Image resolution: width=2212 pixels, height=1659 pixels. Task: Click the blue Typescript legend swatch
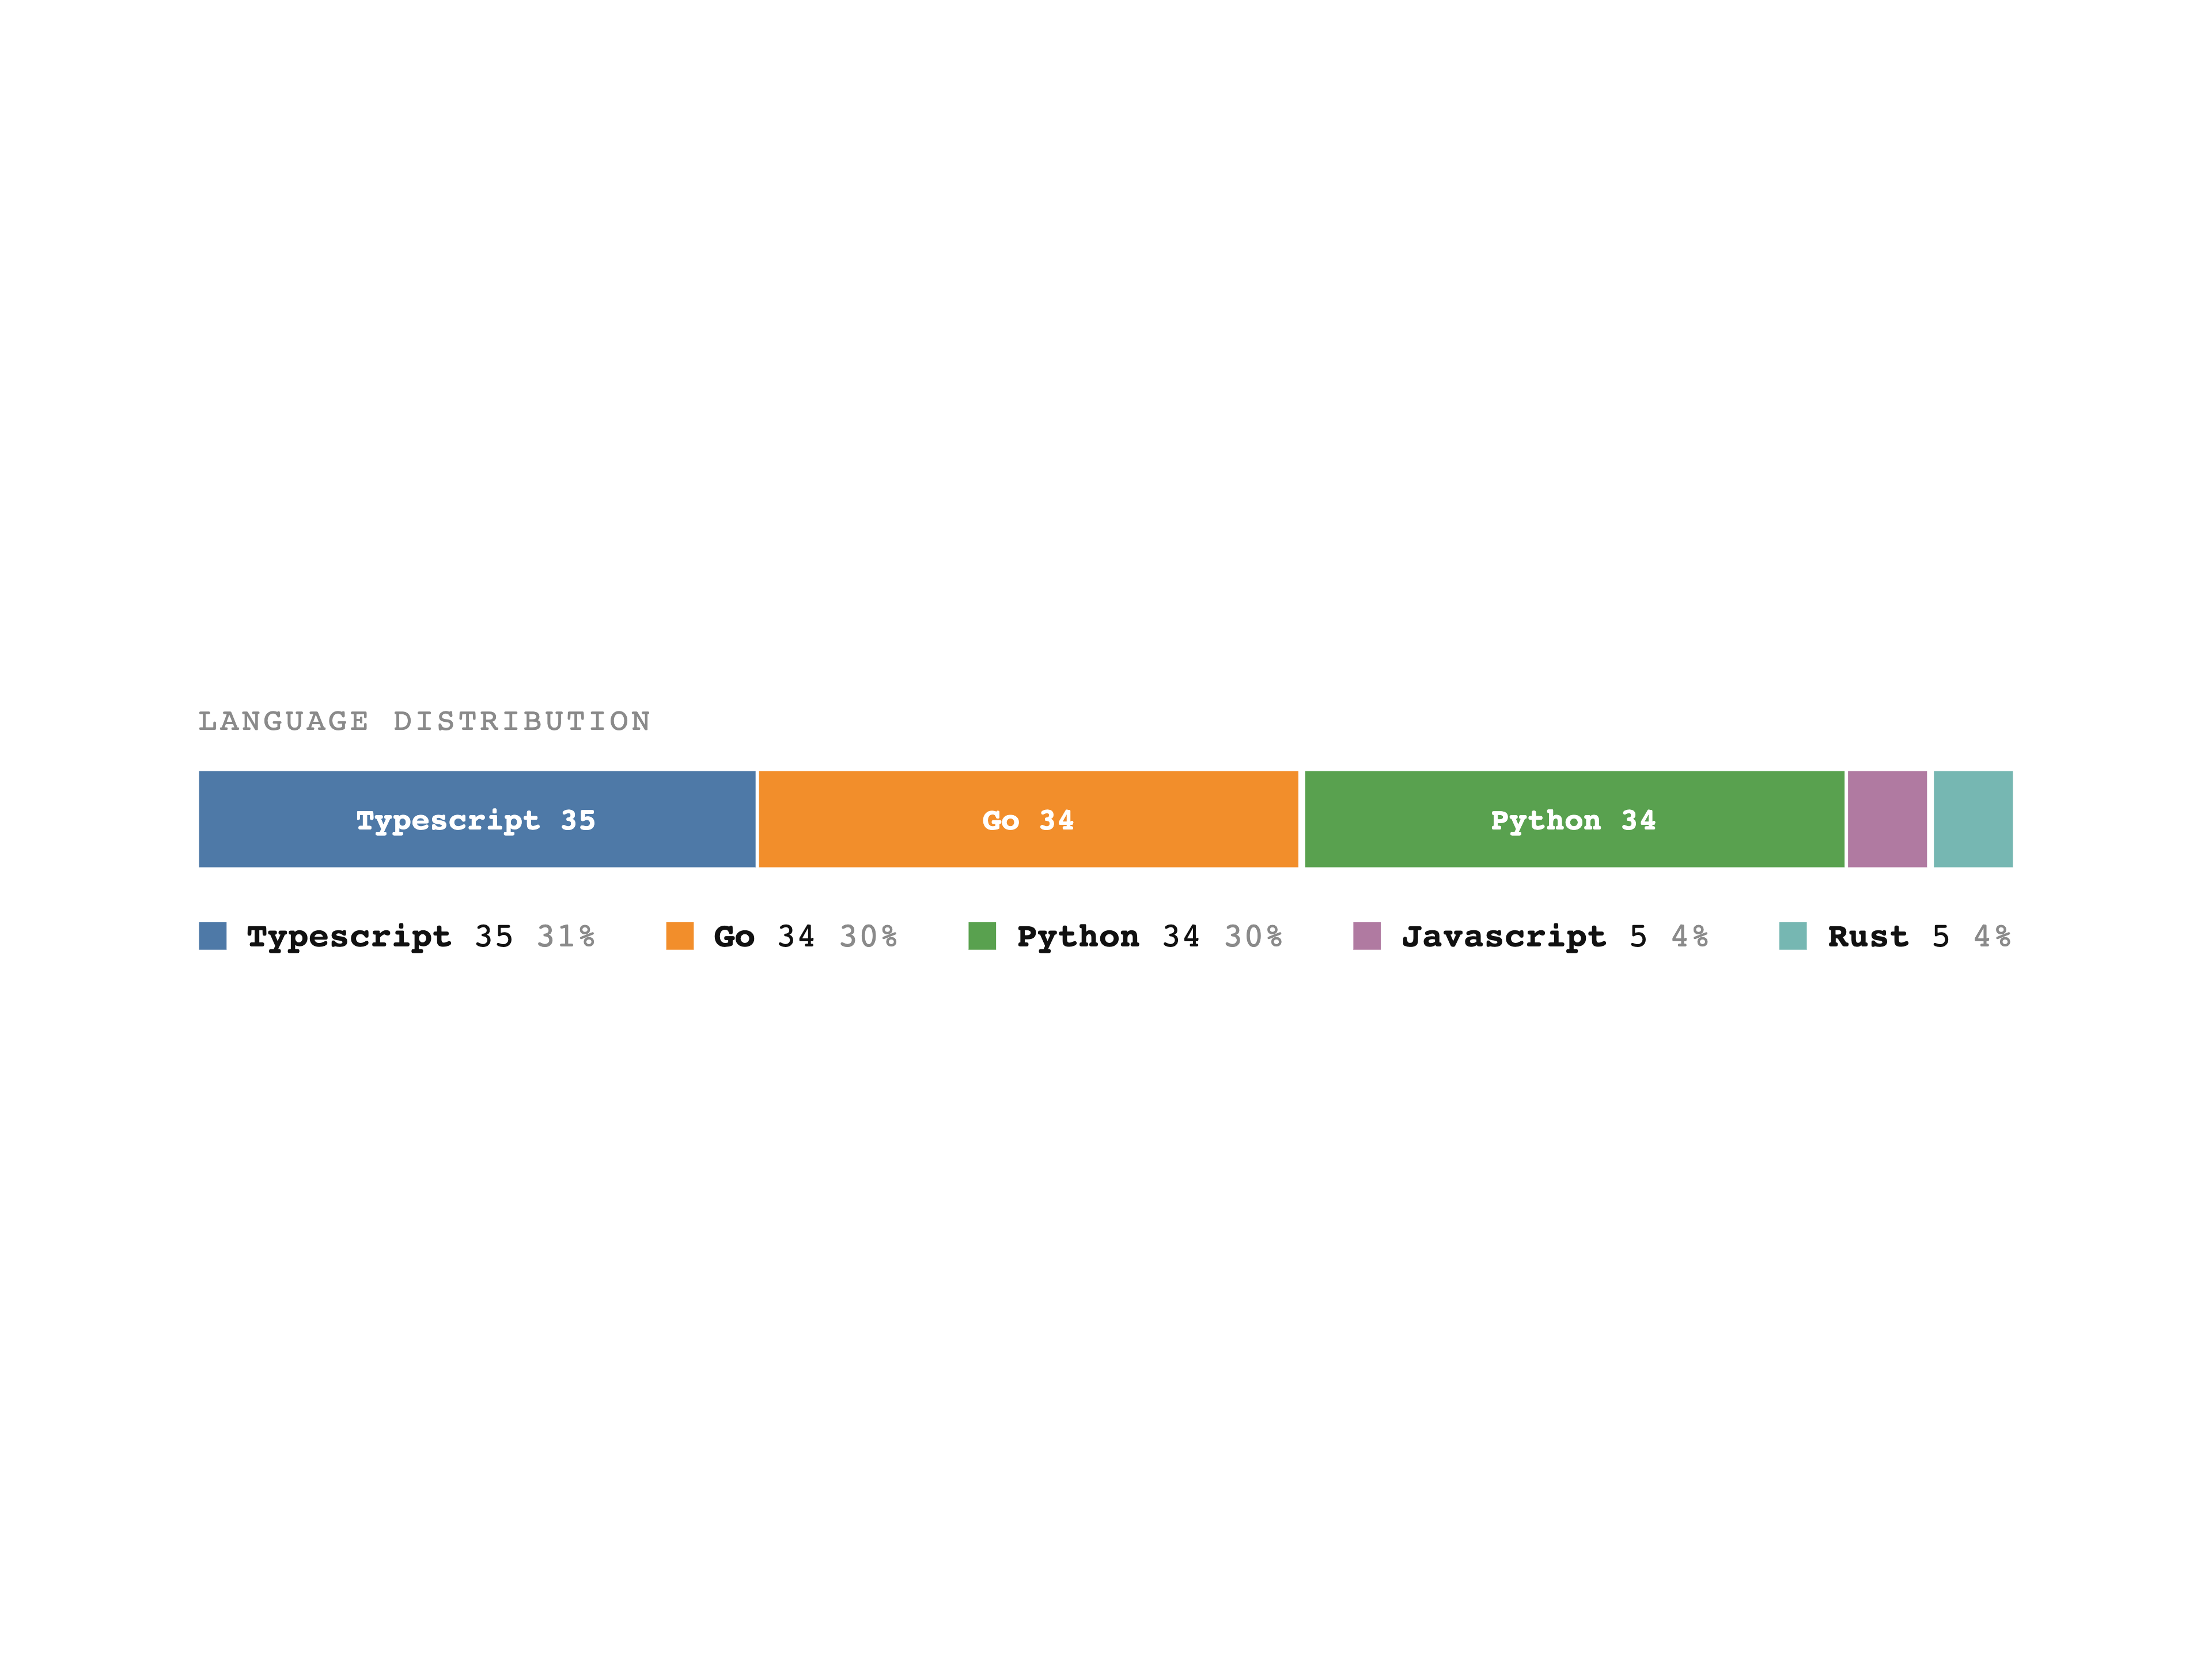point(213,936)
